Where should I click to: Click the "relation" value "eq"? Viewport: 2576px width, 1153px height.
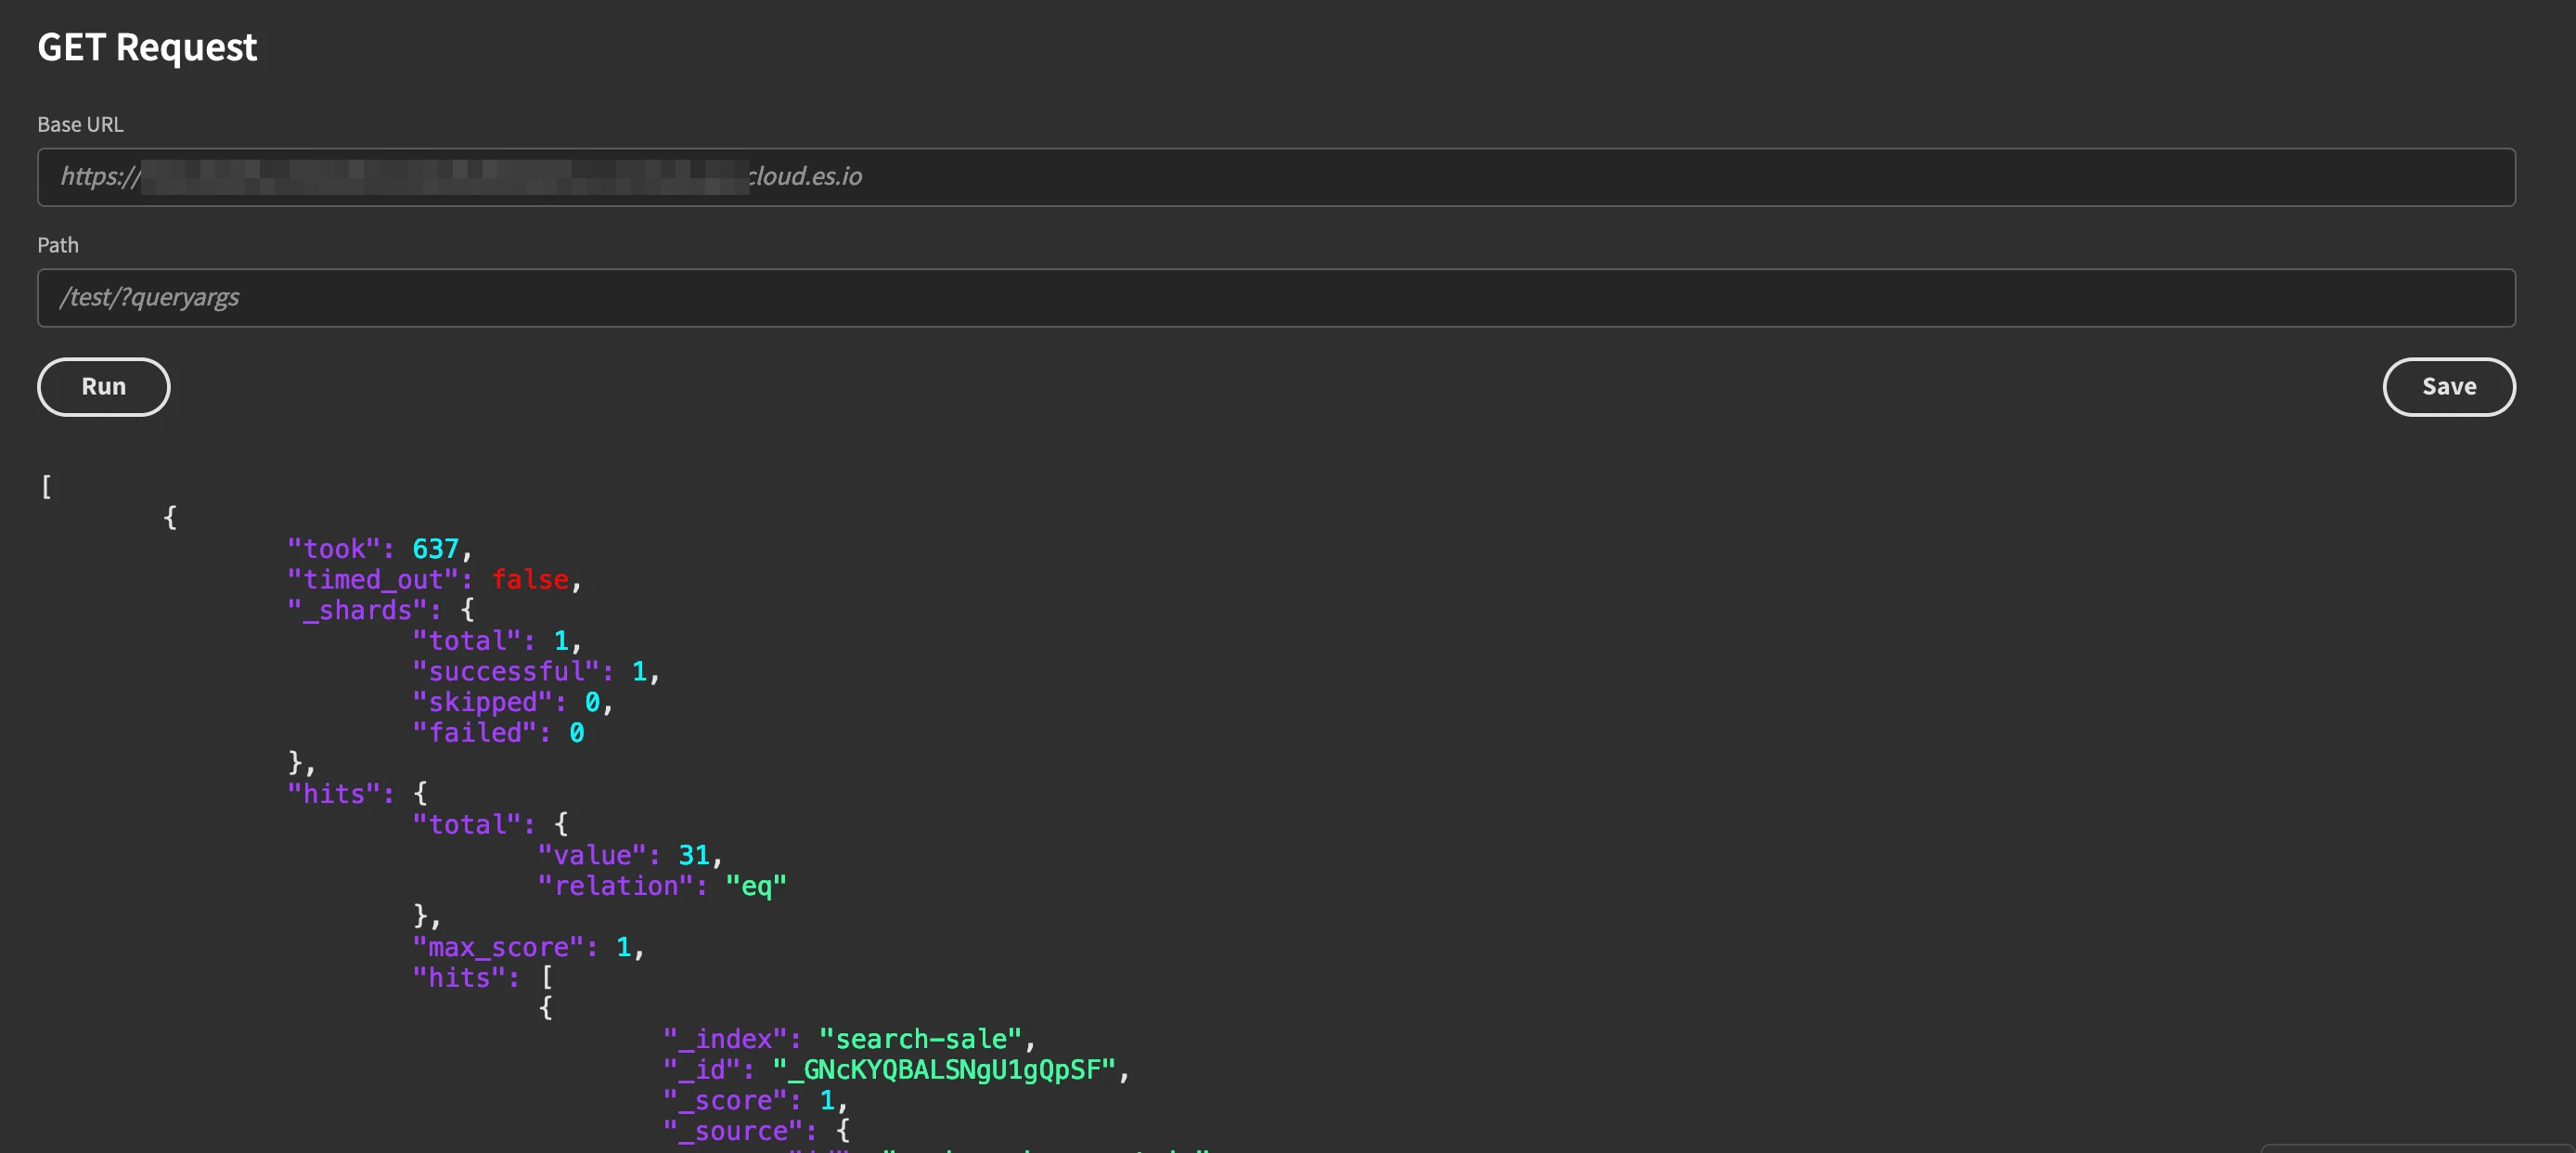(x=756, y=886)
